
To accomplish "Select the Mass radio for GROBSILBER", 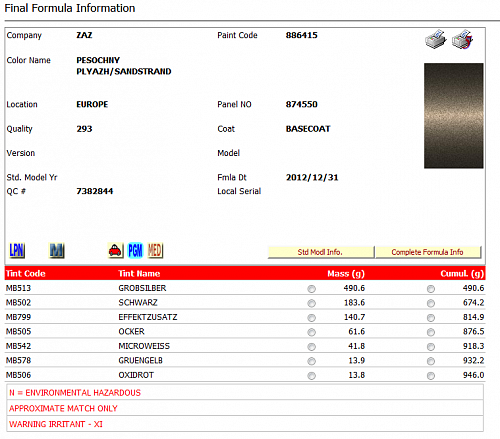I will point(312,289).
